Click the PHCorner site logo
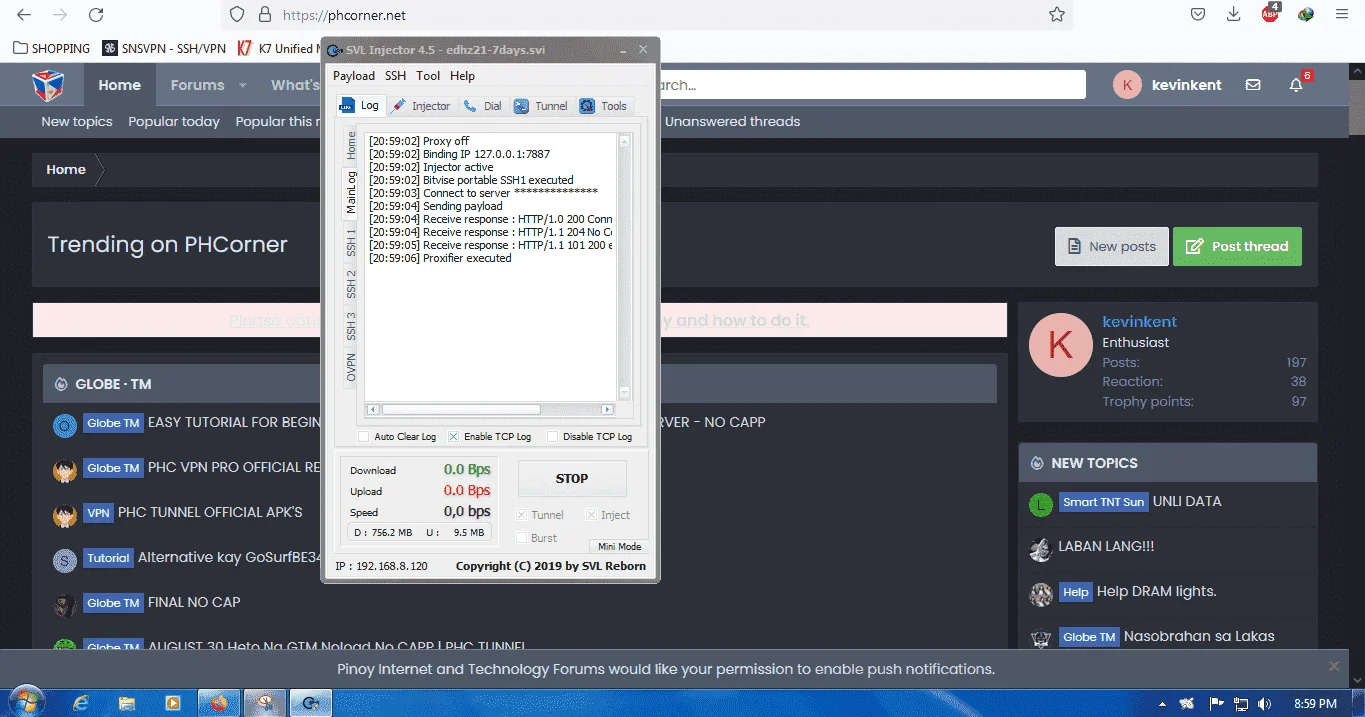 48,85
